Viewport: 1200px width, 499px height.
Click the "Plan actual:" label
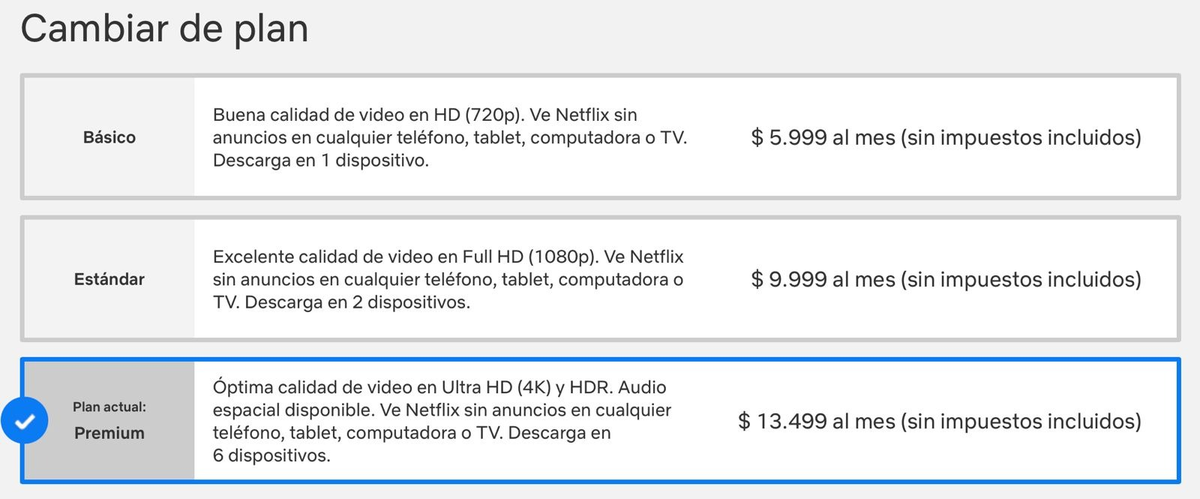109,407
